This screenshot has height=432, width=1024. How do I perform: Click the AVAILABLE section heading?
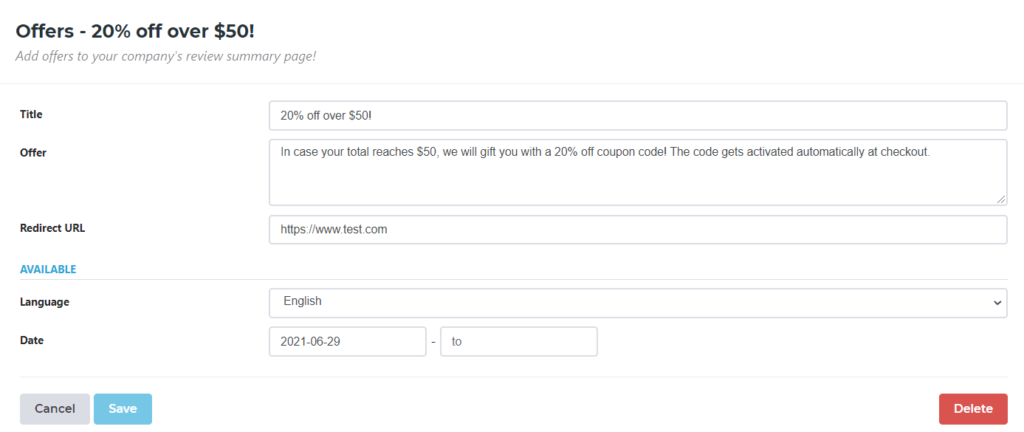tap(48, 269)
